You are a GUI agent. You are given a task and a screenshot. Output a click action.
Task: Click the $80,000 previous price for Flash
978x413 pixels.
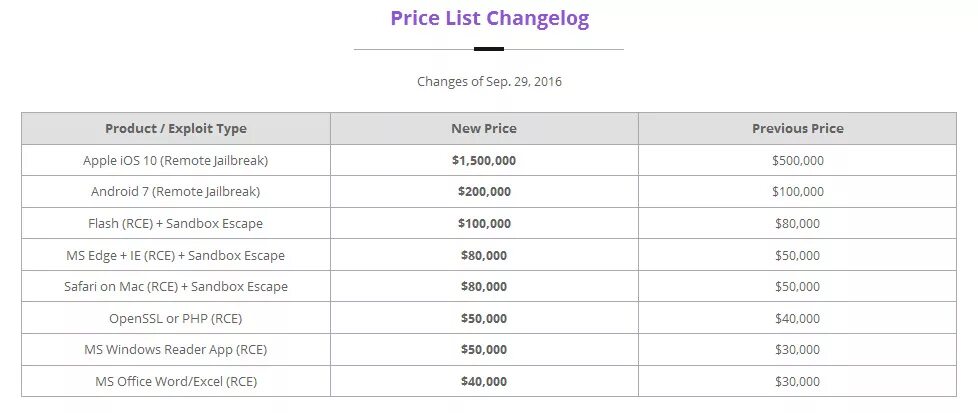pyautogui.click(x=797, y=223)
